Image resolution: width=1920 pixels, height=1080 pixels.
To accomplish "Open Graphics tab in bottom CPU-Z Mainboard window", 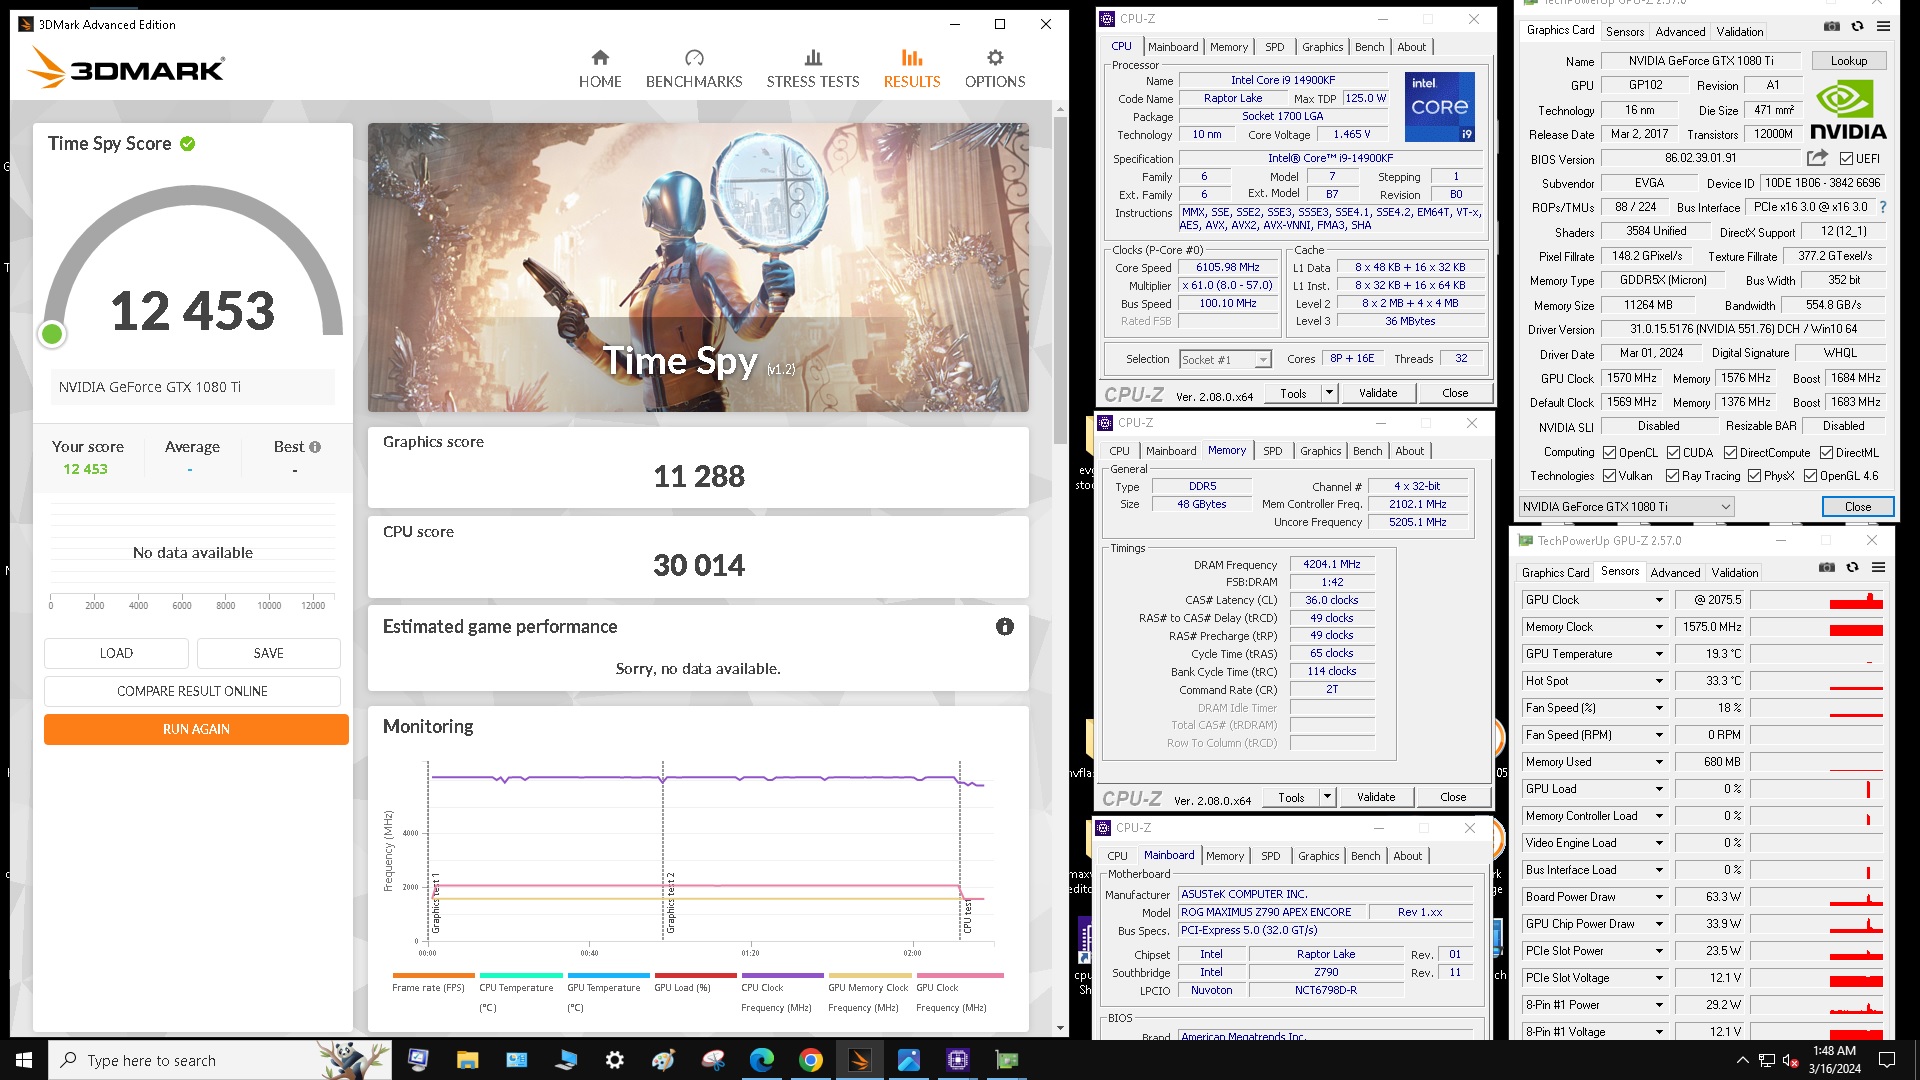I will (x=1318, y=856).
